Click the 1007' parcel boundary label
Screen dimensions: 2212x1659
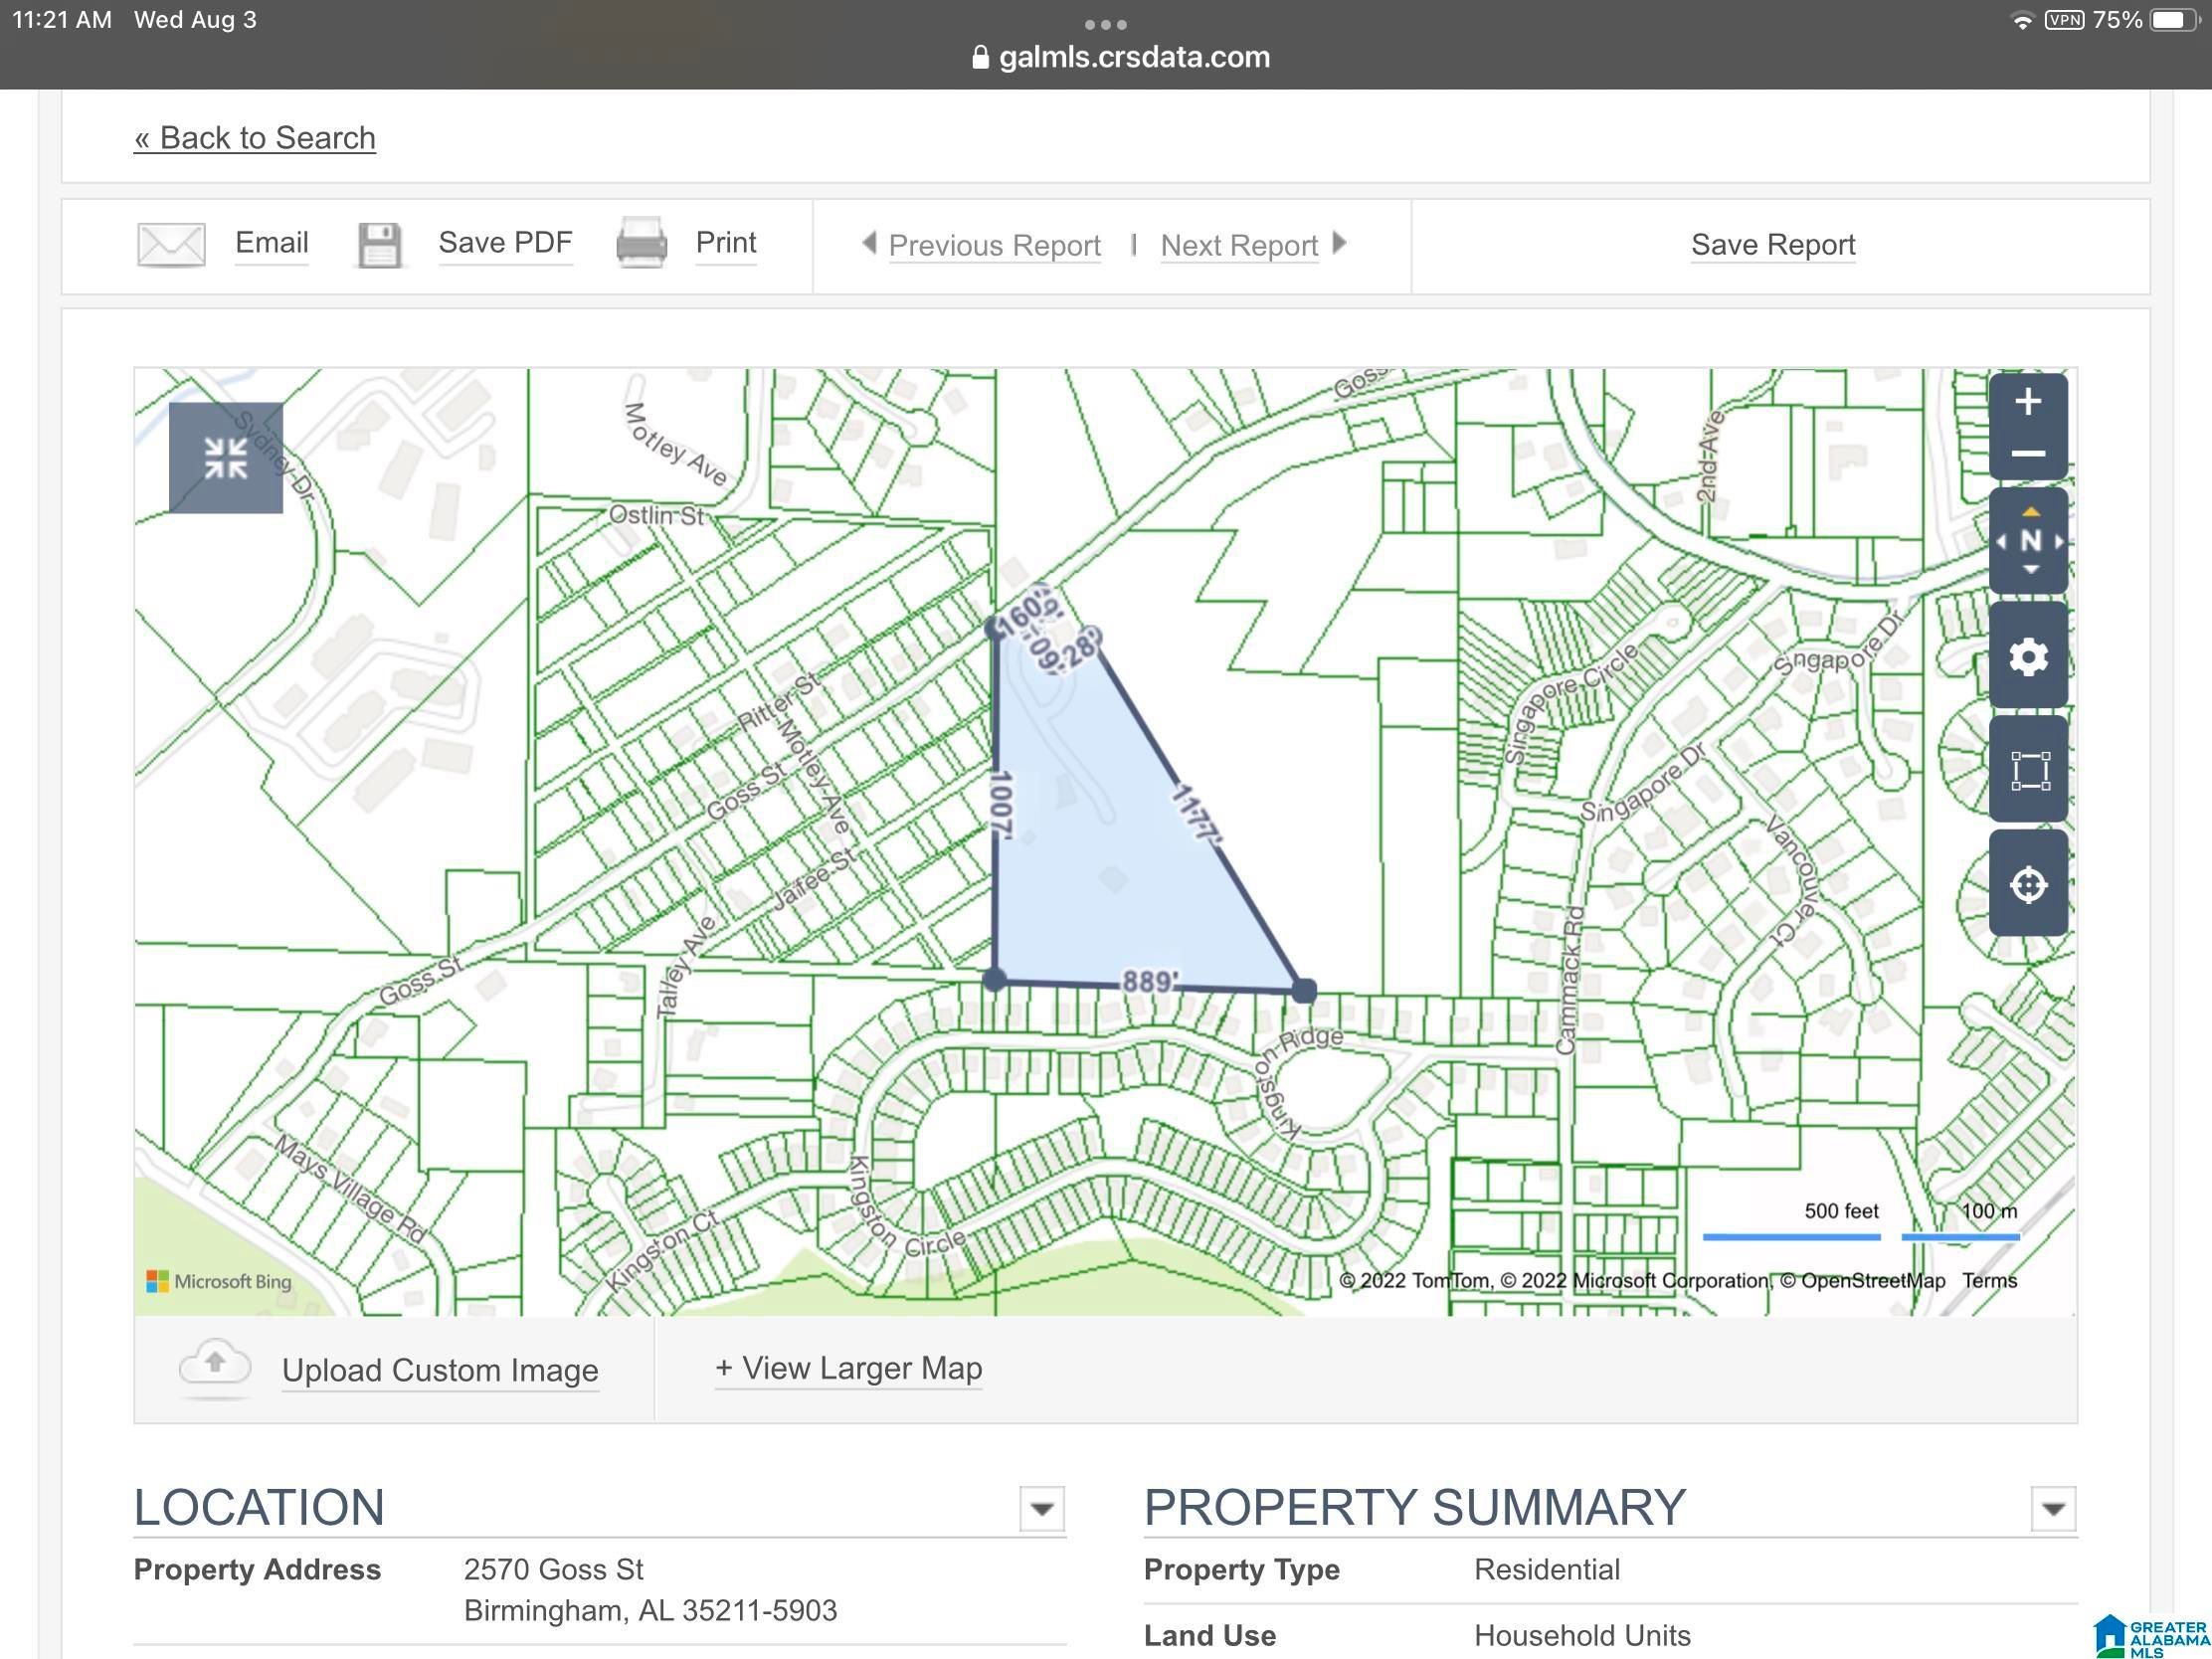[x=1001, y=805]
